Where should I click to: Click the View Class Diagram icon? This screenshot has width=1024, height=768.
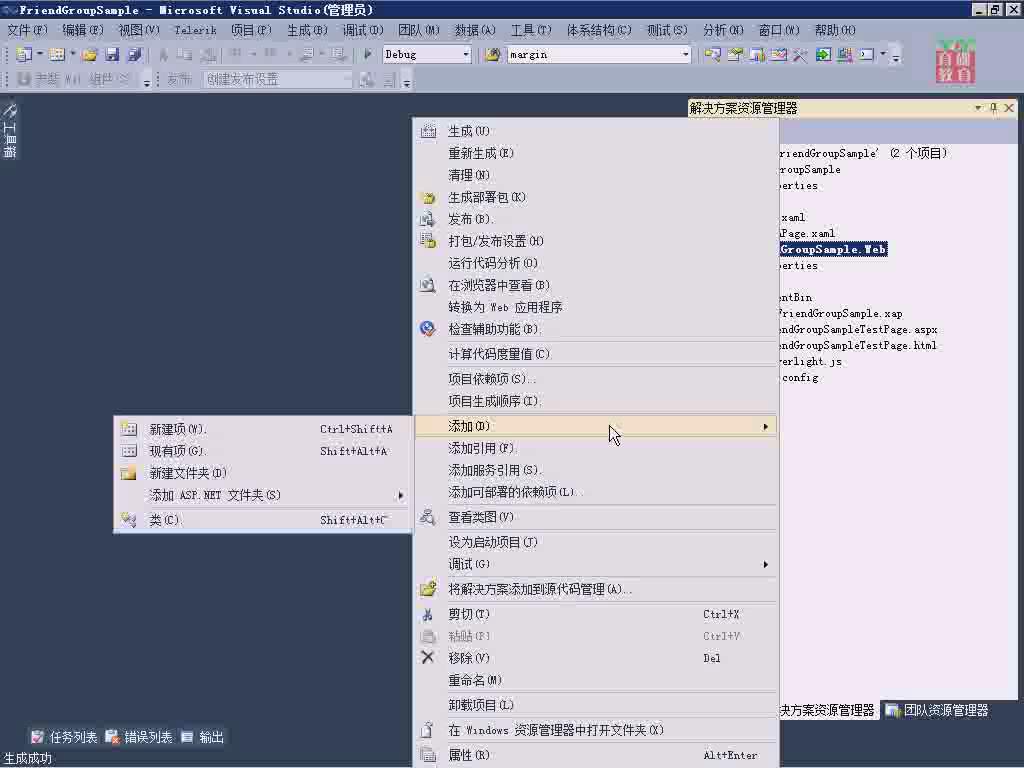pyautogui.click(x=428, y=517)
